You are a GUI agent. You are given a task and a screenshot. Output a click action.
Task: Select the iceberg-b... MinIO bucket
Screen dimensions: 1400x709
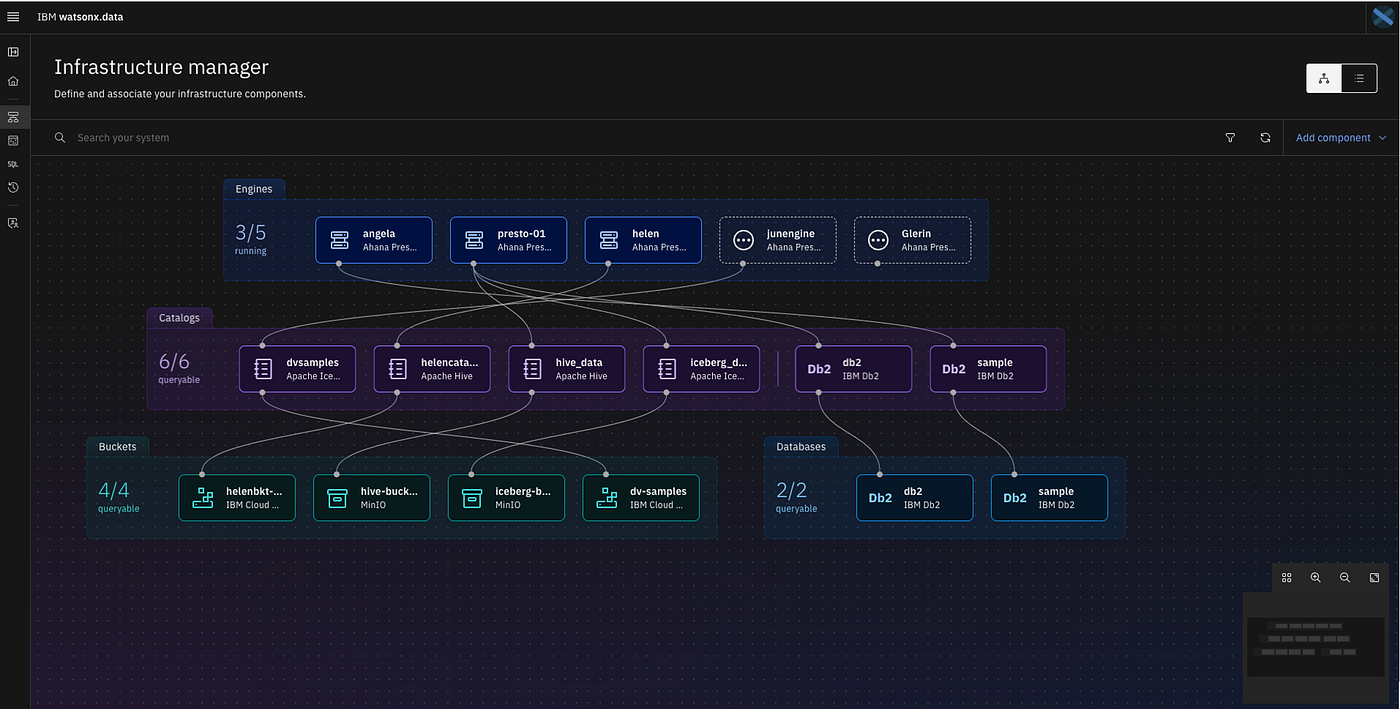coord(506,498)
